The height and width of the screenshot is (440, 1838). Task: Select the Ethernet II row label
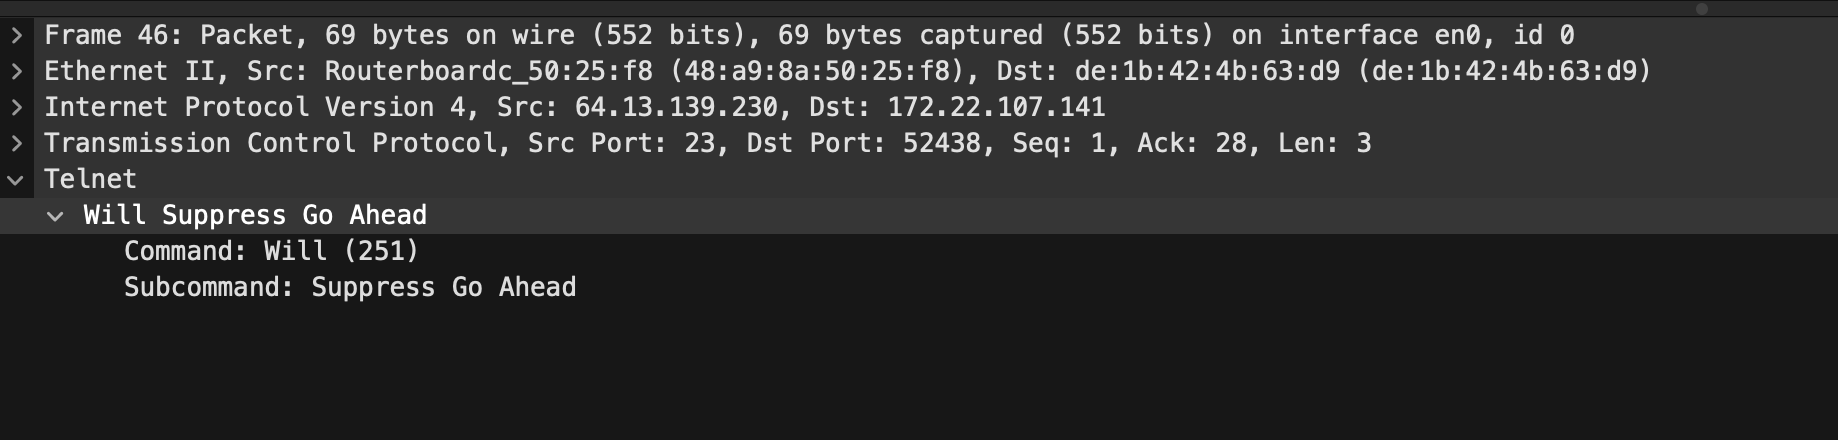[105, 72]
